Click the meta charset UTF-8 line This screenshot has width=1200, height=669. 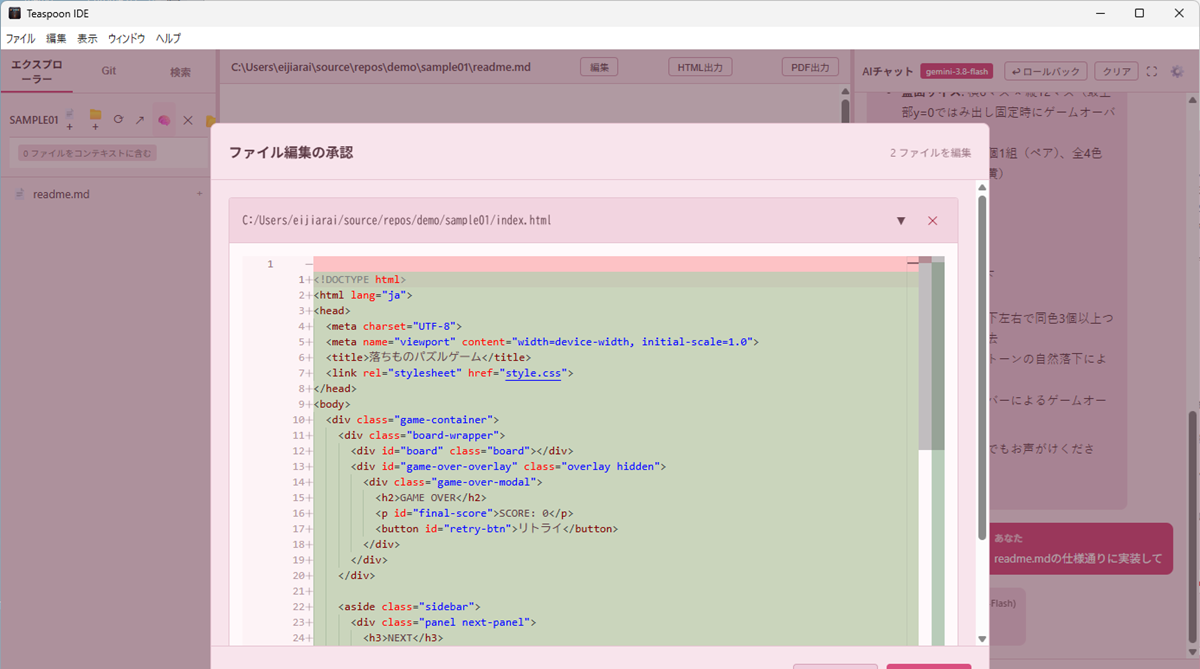click(x=393, y=326)
